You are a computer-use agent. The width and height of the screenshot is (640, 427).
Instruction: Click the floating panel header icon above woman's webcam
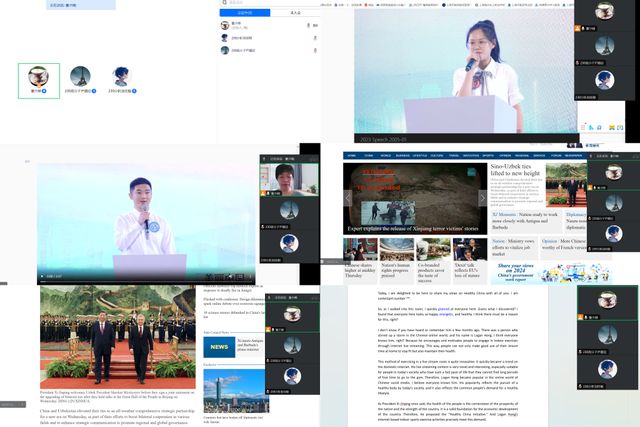pos(264,159)
